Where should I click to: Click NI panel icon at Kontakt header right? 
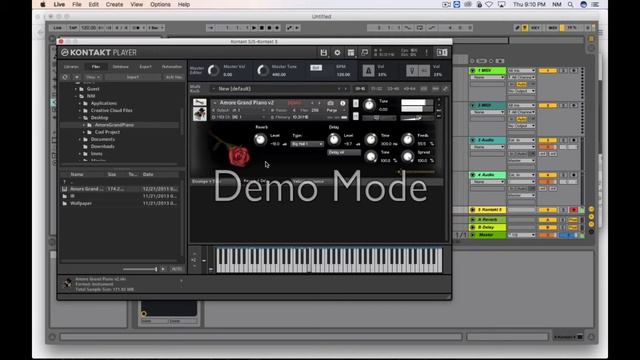[442, 53]
